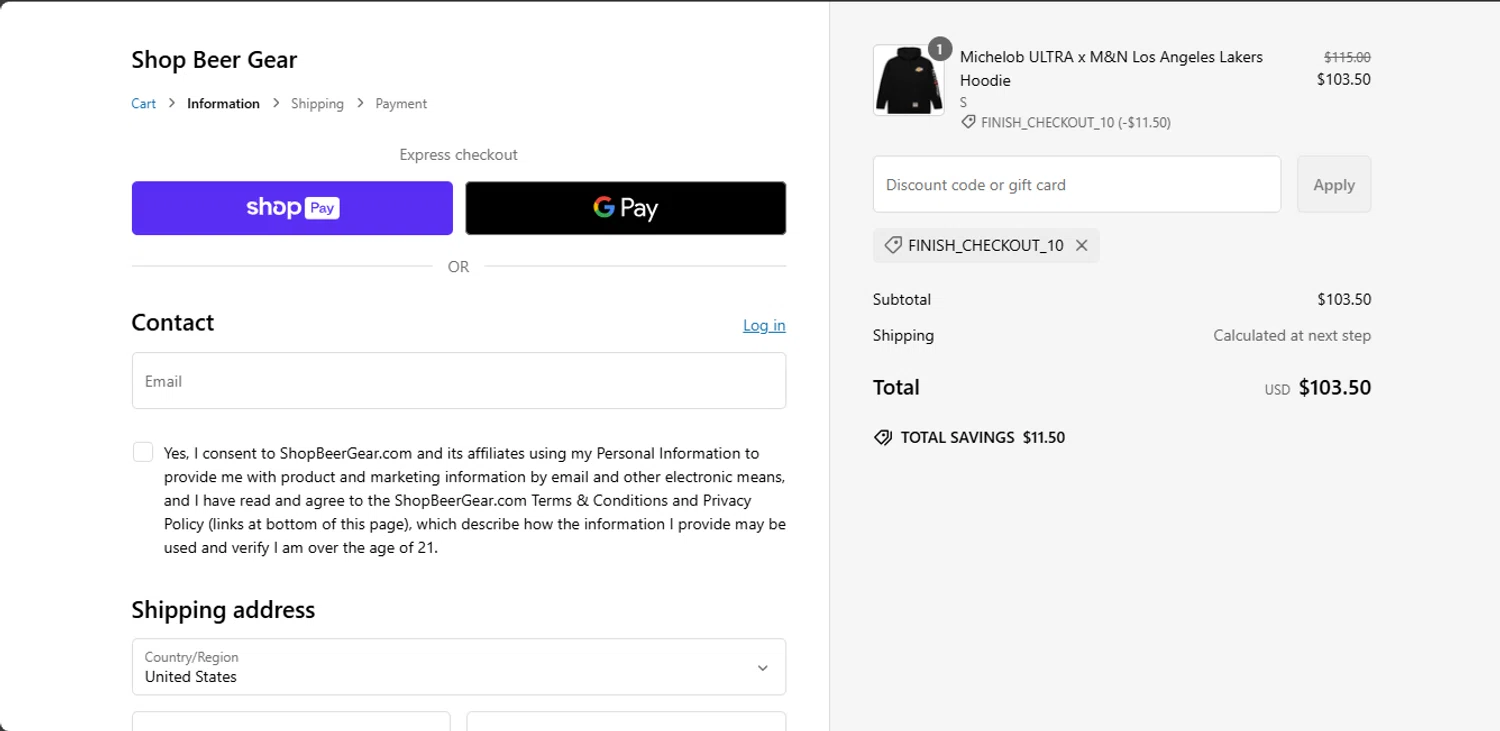
Task: Click the Express checkout label
Action: coord(458,154)
